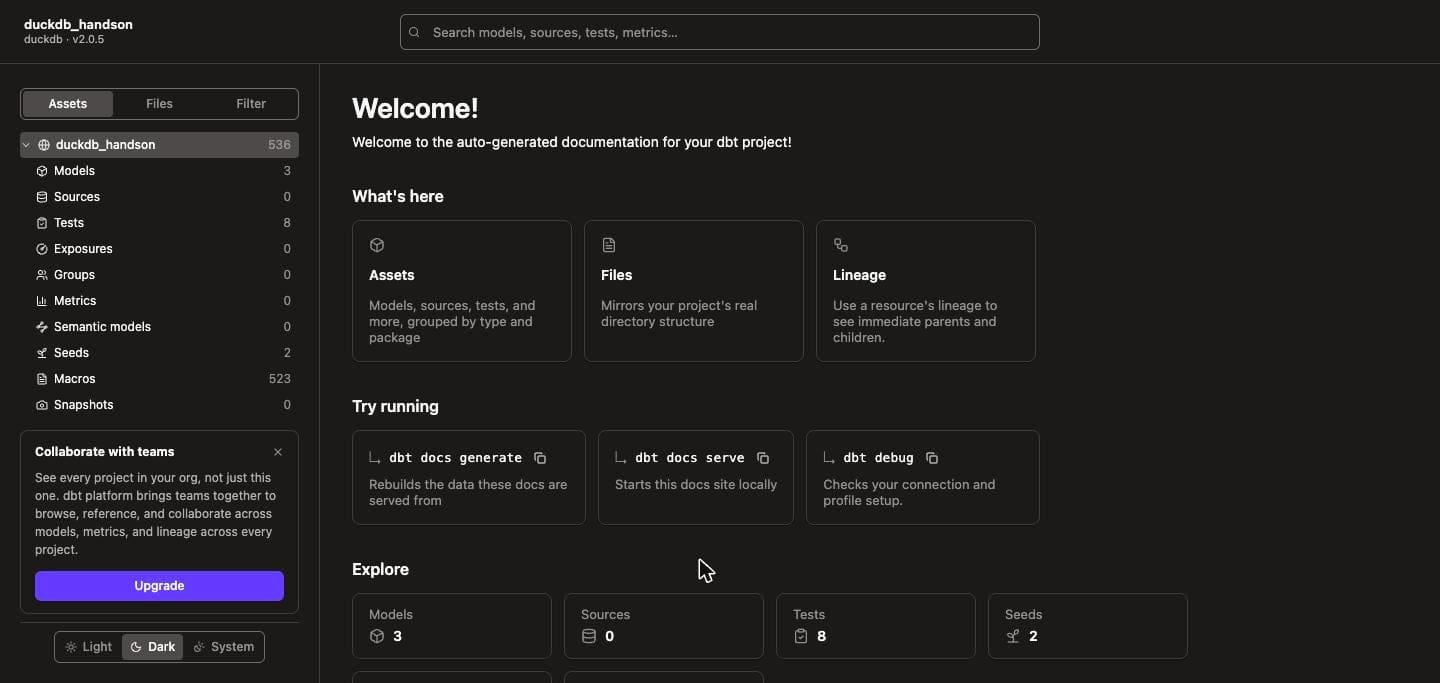Screen dimensions: 1440x683
Task: Click the Seeds sprout icon in sidebar
Action: click(x=42, y=353)
